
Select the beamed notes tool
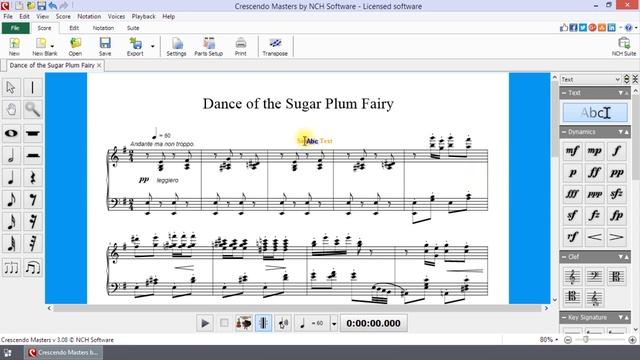pos(33,268)
